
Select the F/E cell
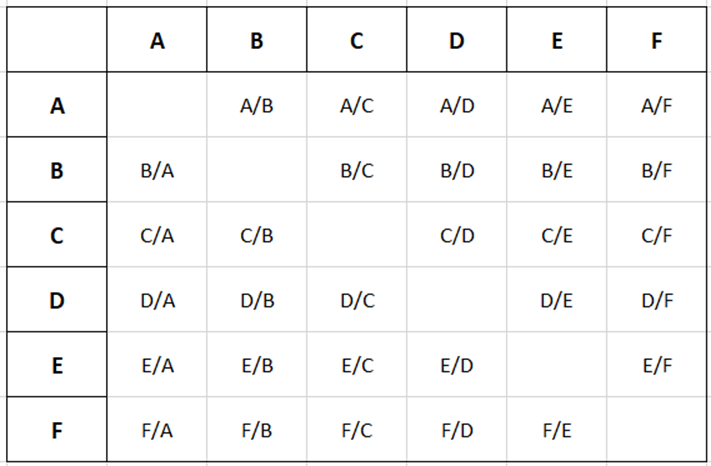coord(557,430)
